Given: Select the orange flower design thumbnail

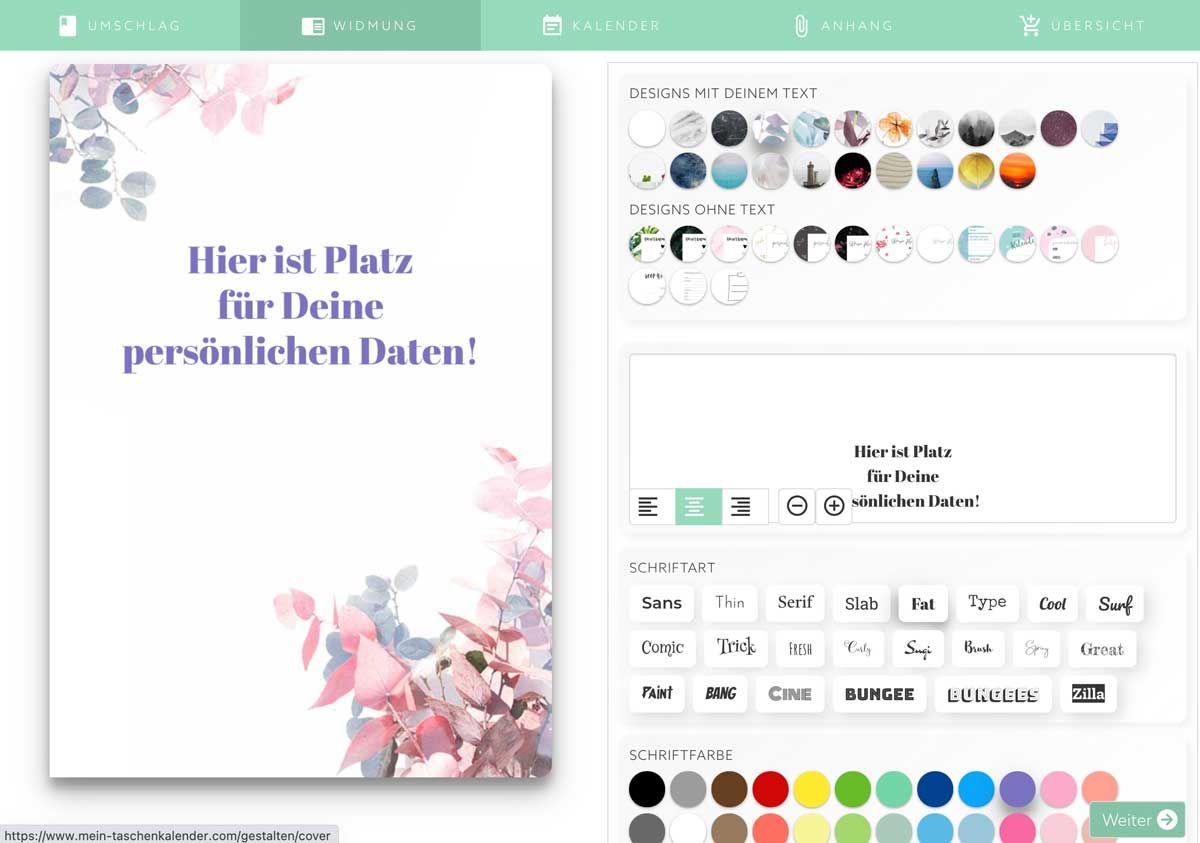Looking at the screenshot, I should pos(893,129).
